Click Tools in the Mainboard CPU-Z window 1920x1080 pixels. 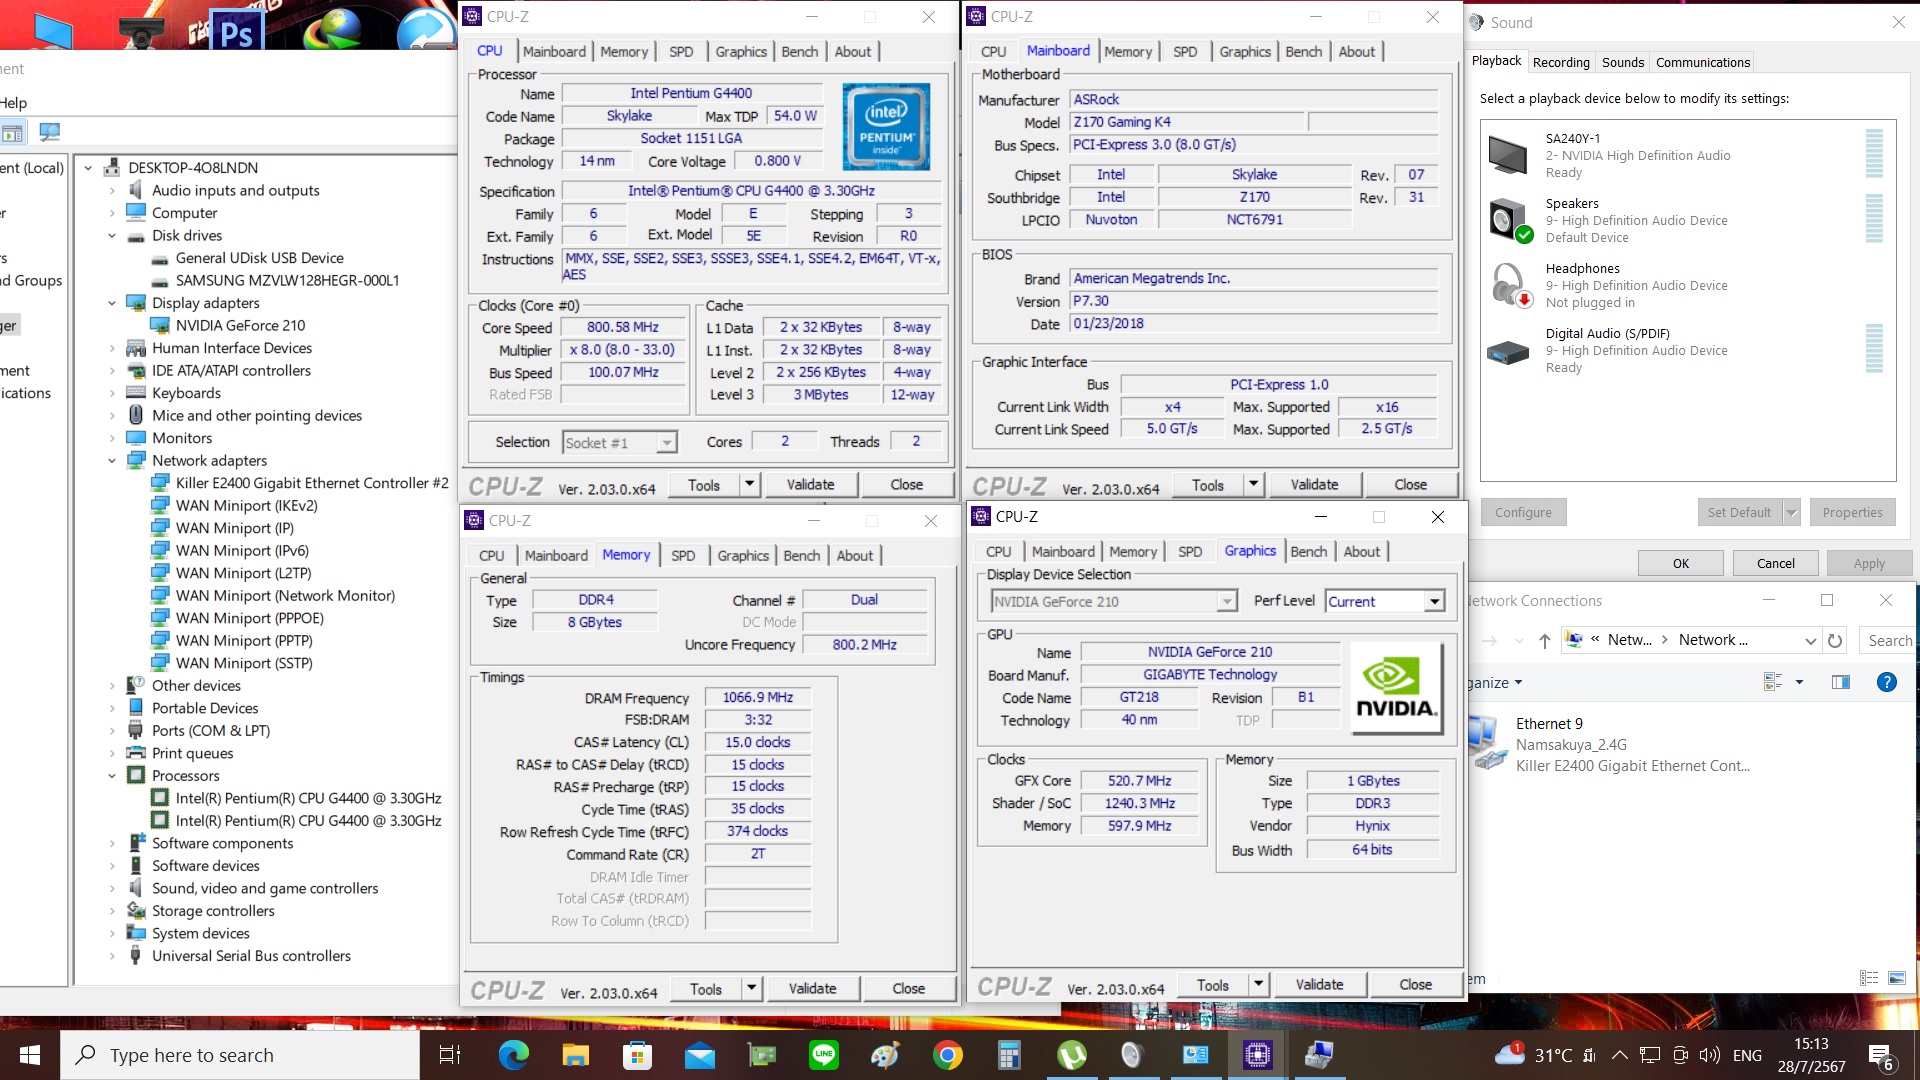click(1207, 485)
